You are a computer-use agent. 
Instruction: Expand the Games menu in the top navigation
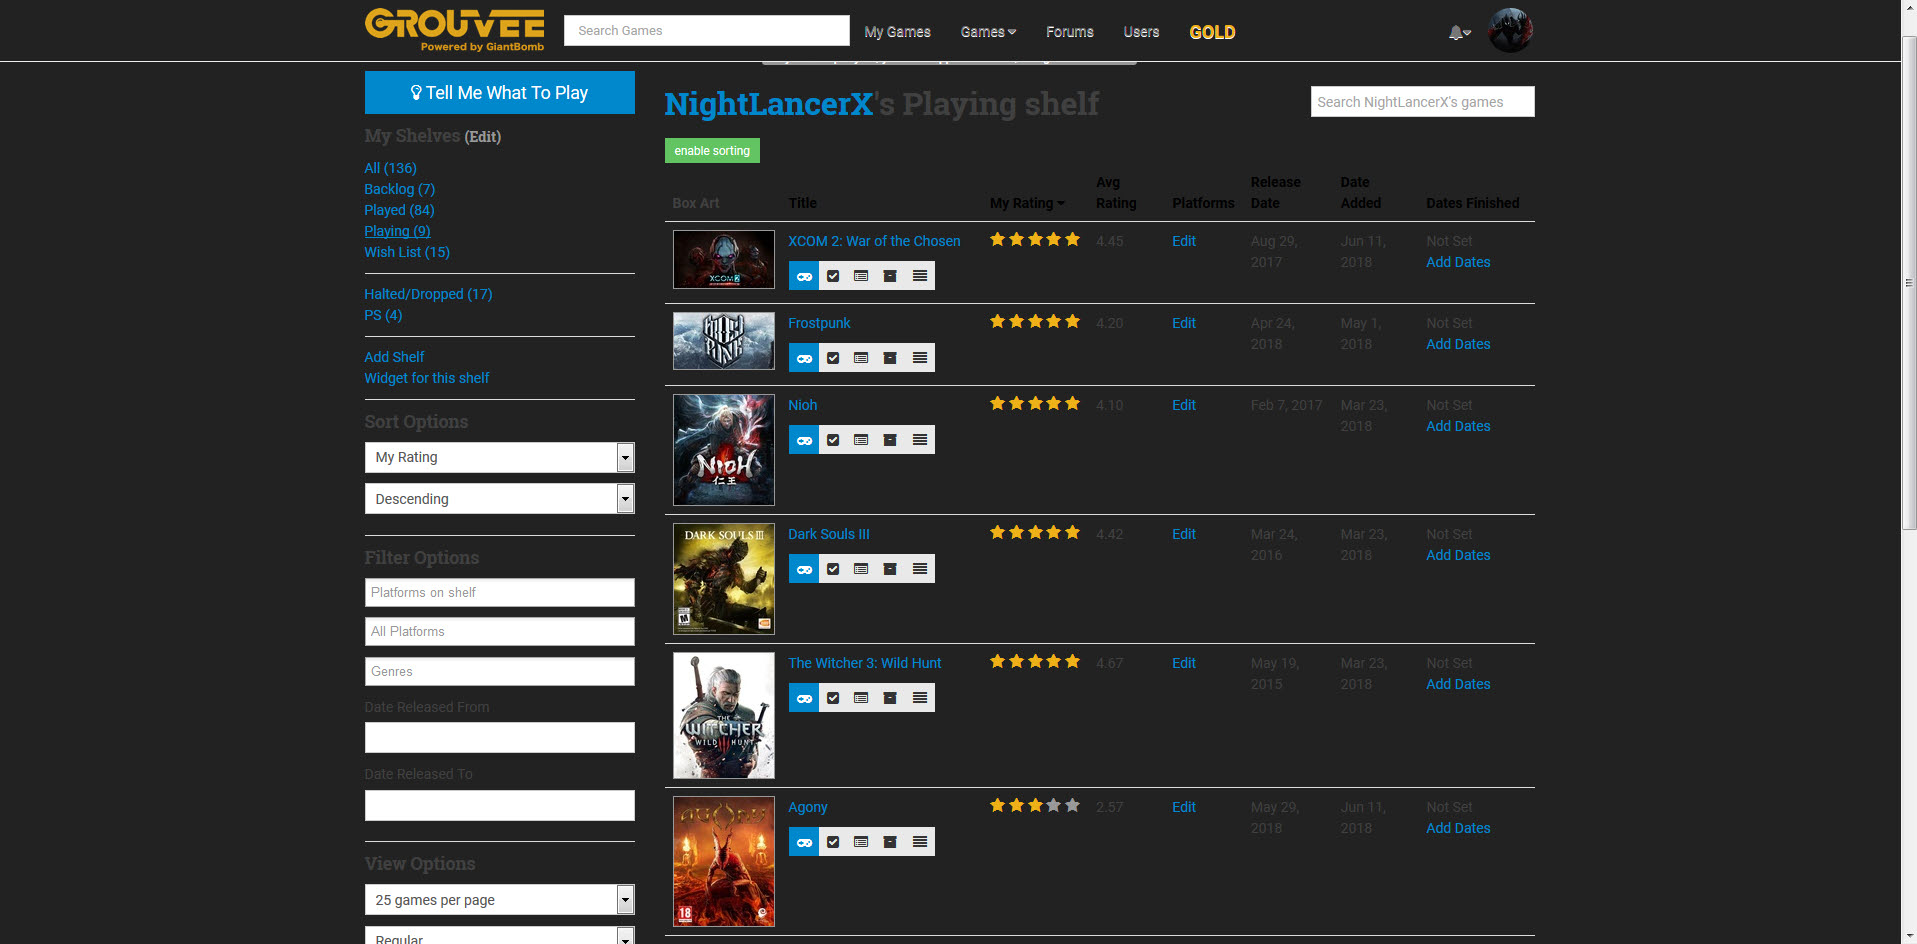(x=988, y=32)
